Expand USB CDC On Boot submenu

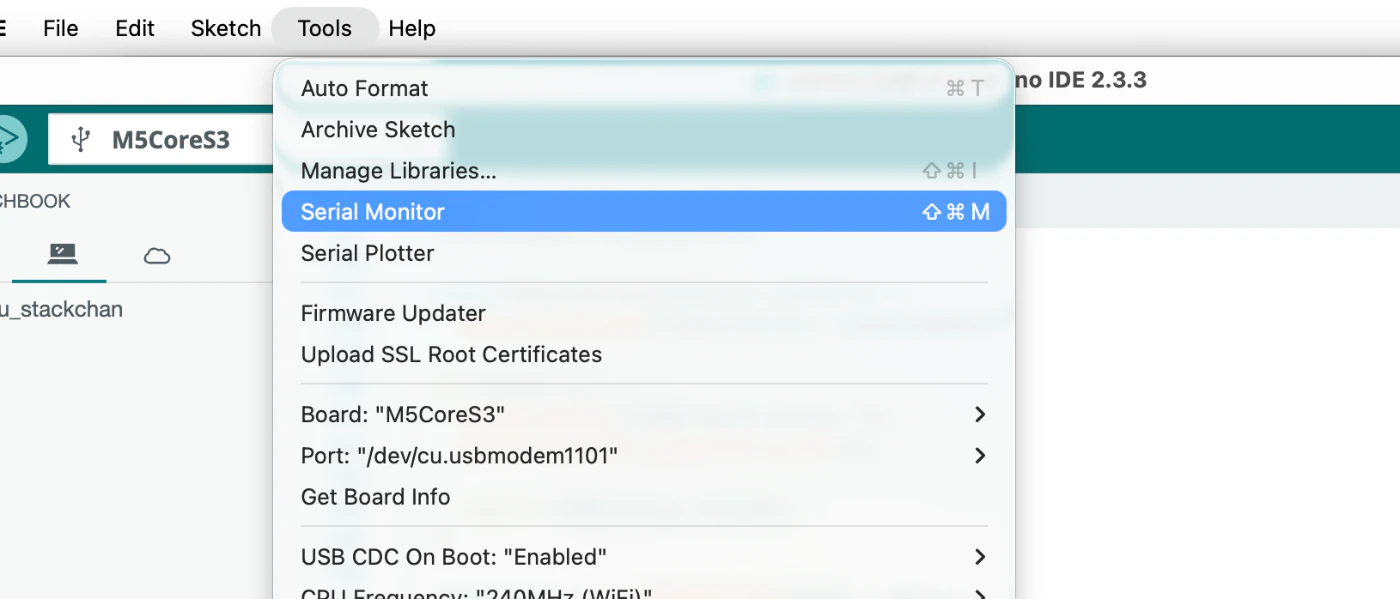click(x=644, y=557)
